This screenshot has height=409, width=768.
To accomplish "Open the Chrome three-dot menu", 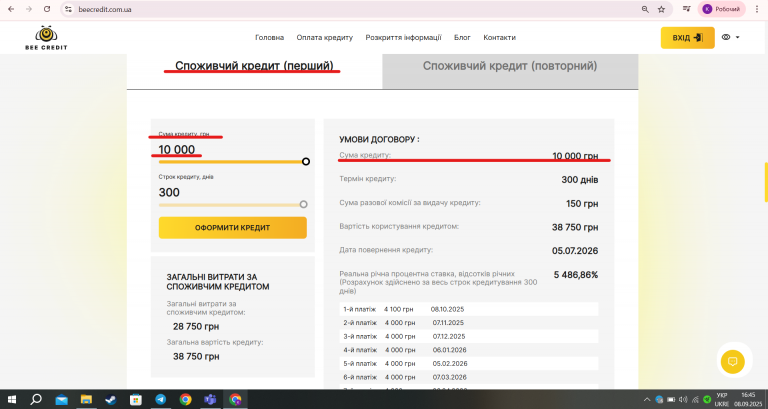I will coord(757,9).
